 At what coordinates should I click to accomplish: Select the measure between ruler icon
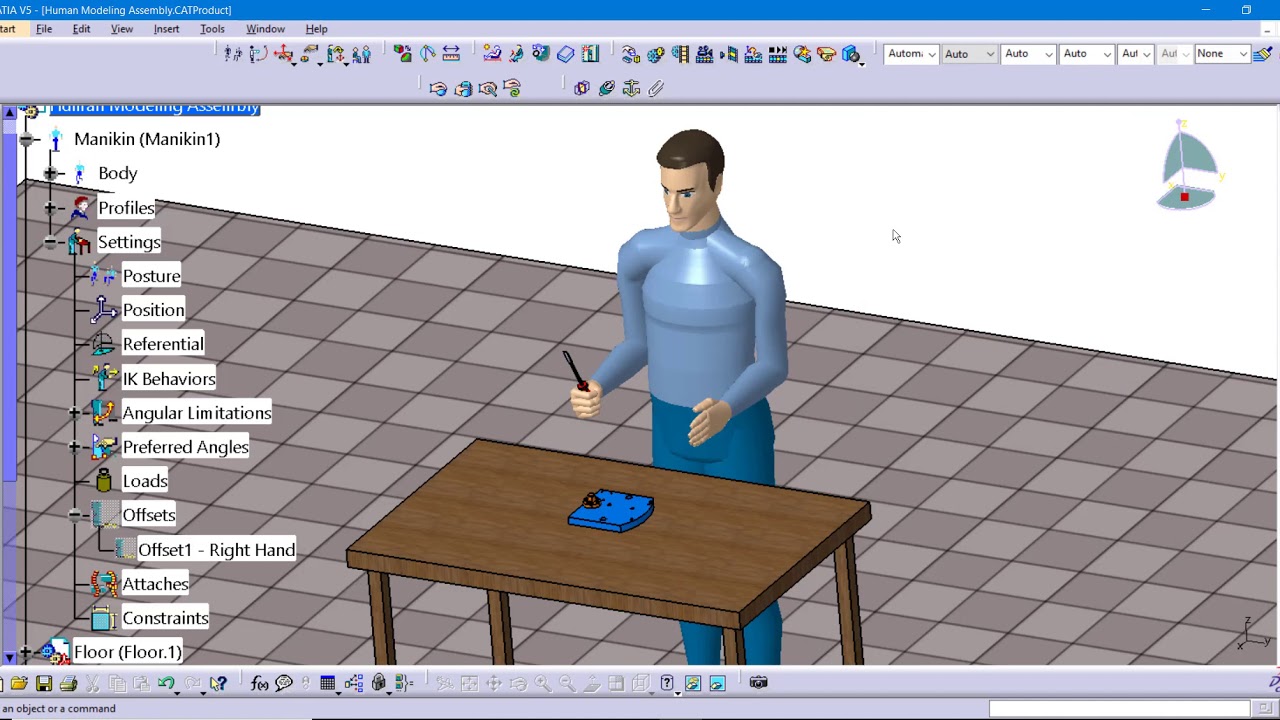(x=451, y=53)
